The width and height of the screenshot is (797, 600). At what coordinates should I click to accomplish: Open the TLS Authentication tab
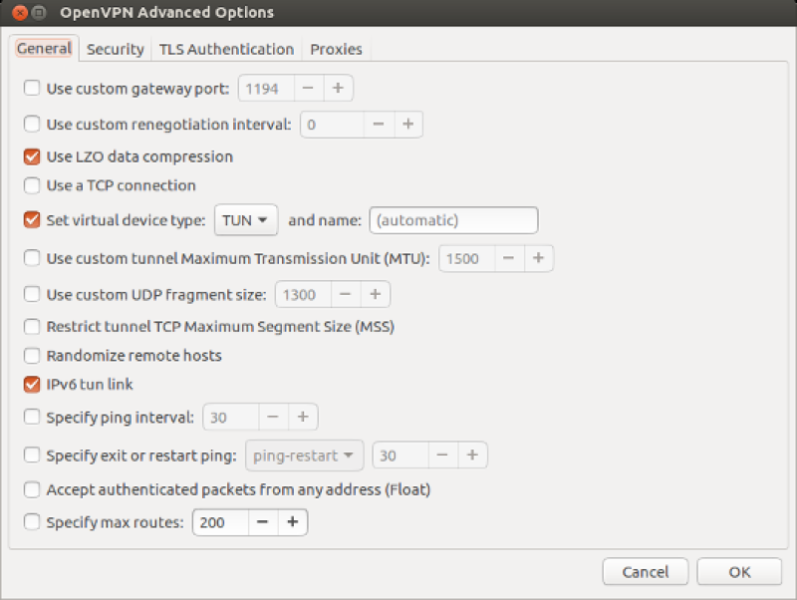(x=226, y=49)
